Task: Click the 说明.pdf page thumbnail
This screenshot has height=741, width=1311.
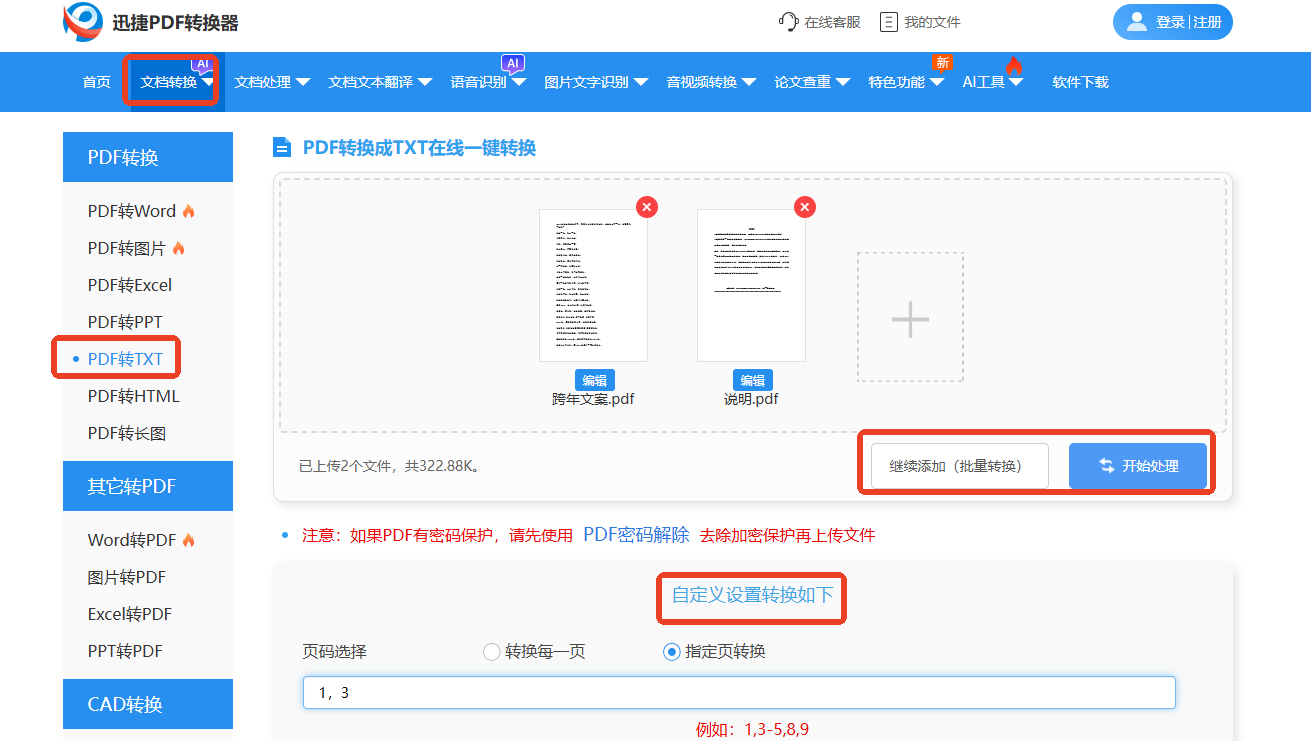Action: pos(751,285)
